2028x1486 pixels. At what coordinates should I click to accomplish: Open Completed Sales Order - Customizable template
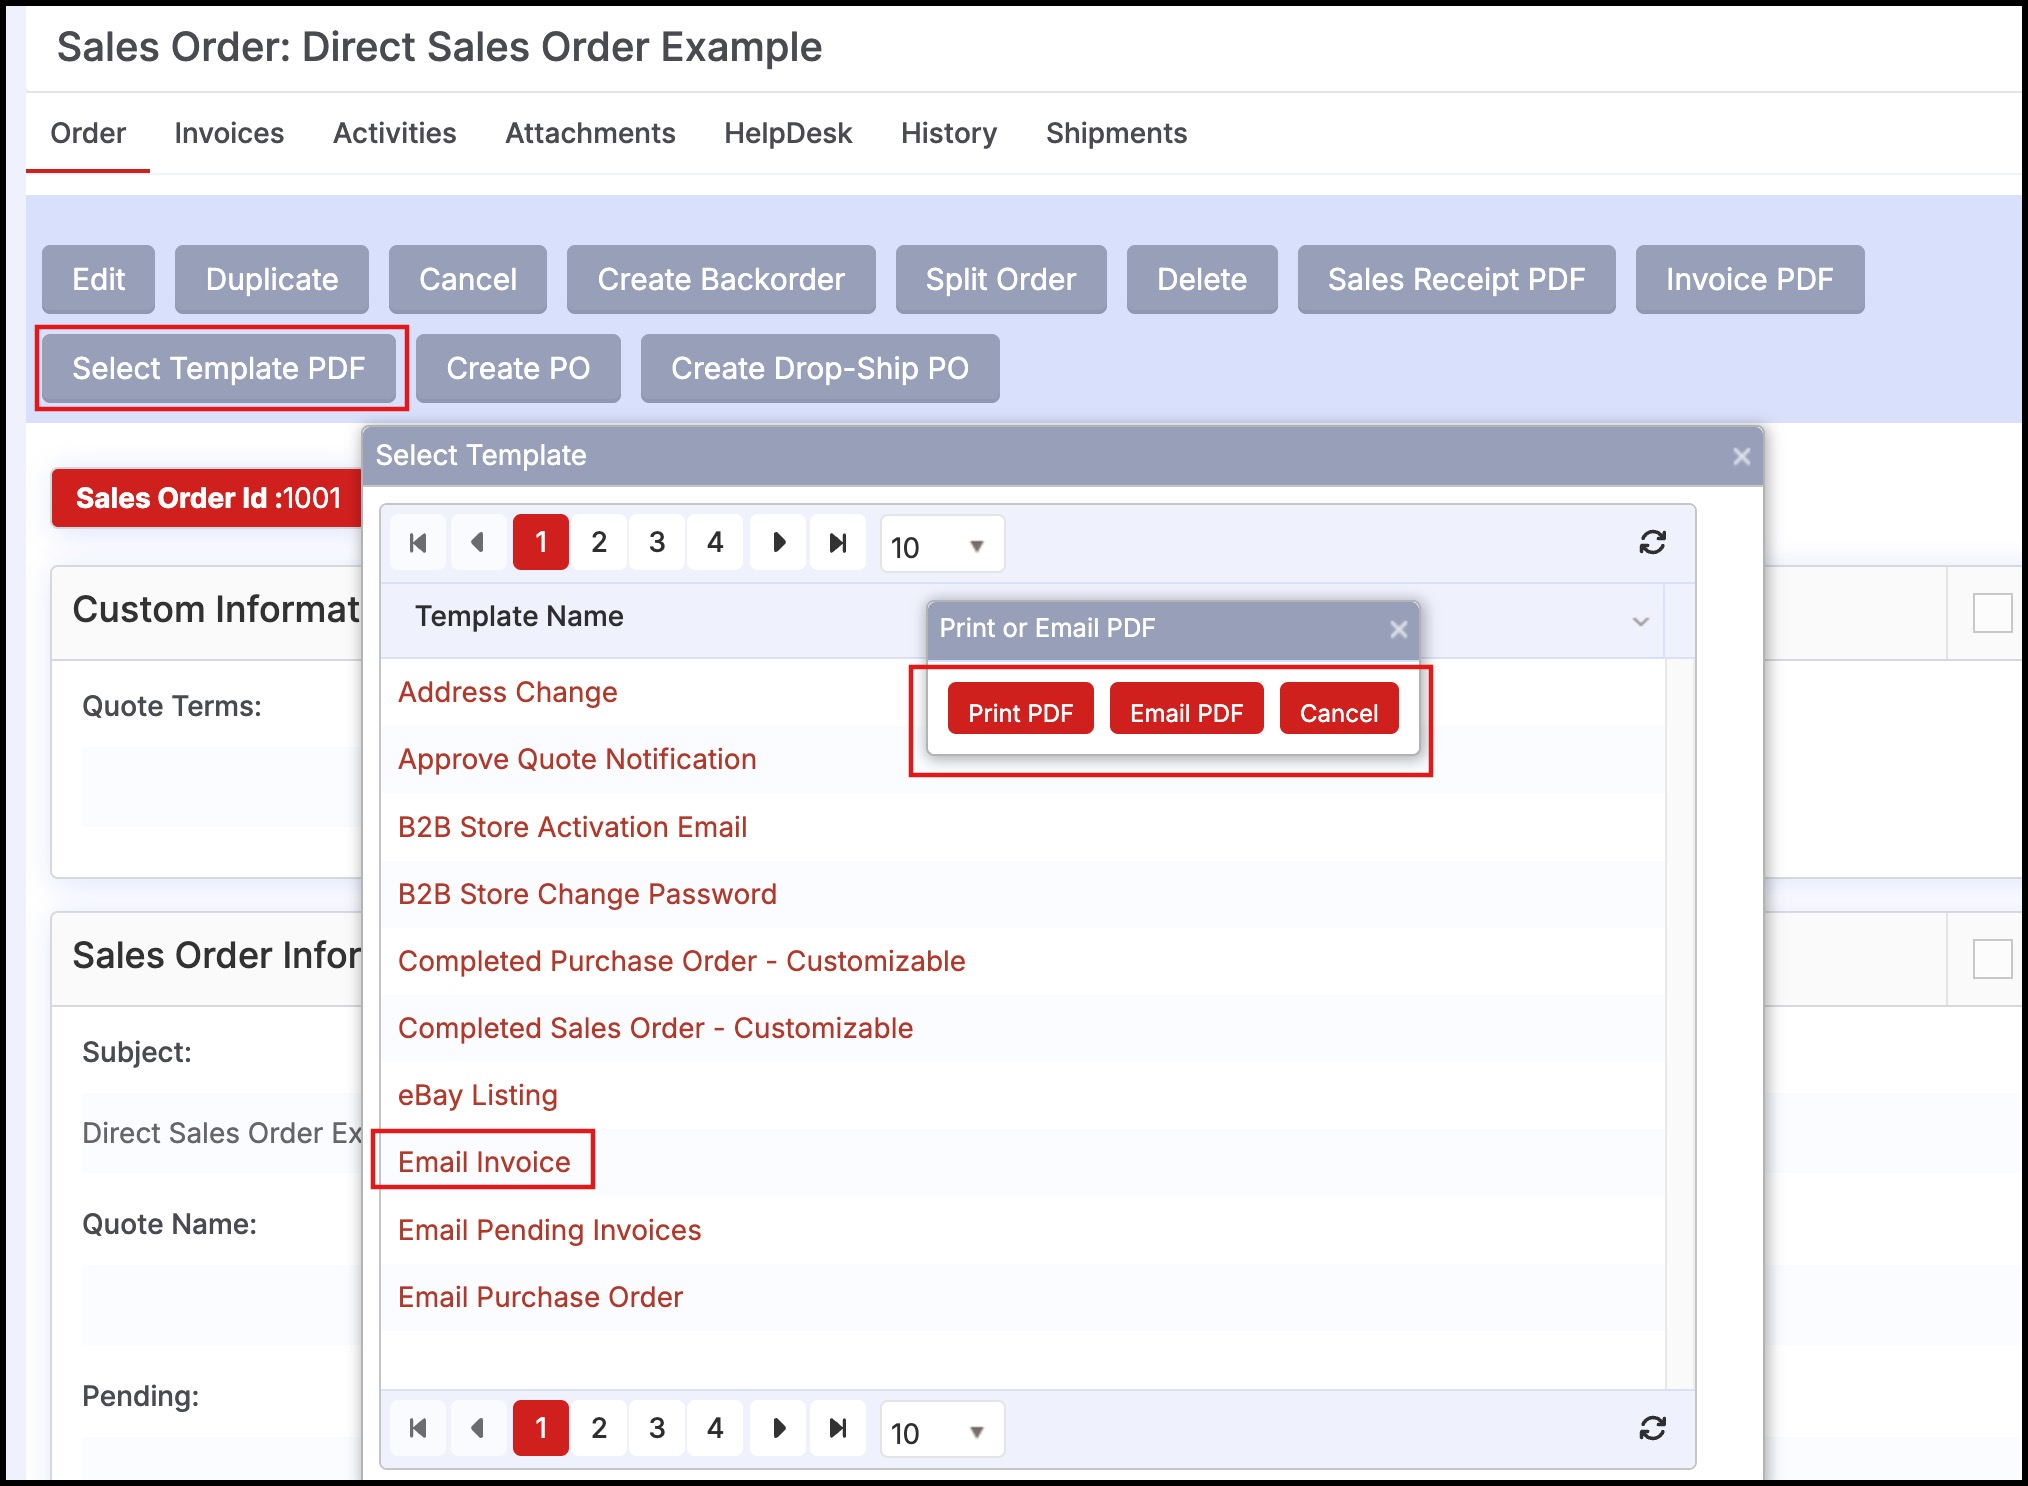click(x=655, y=1028)
